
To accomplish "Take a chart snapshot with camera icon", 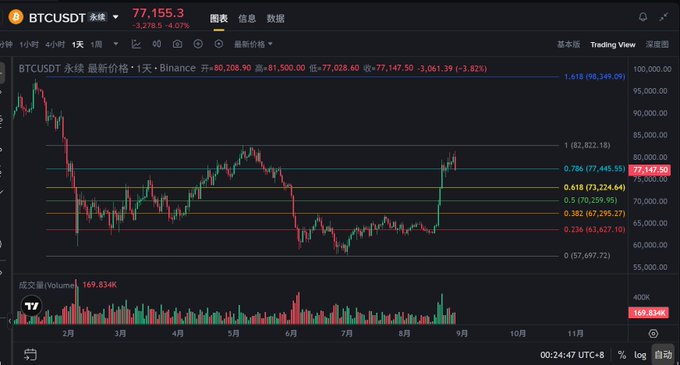I will click(177, 44).
